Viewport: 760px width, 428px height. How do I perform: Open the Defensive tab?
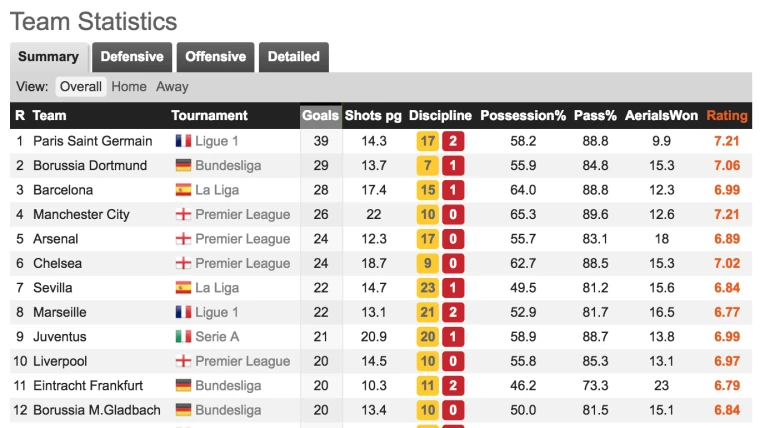132,57
